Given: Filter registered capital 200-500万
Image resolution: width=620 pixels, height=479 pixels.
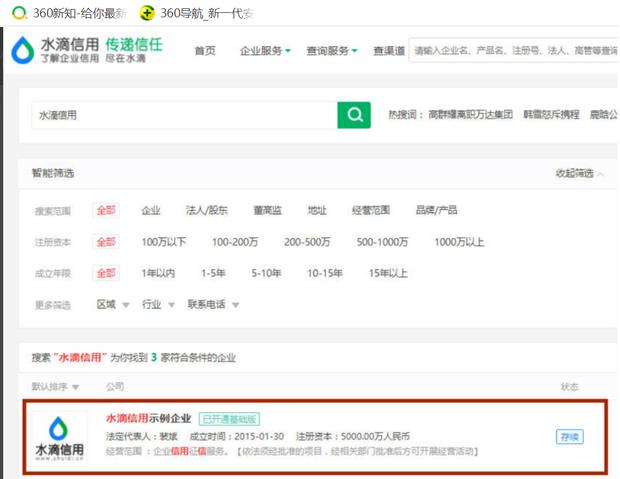Looking at the screenshot, I should pyautogui.click(x=307, y=242).
